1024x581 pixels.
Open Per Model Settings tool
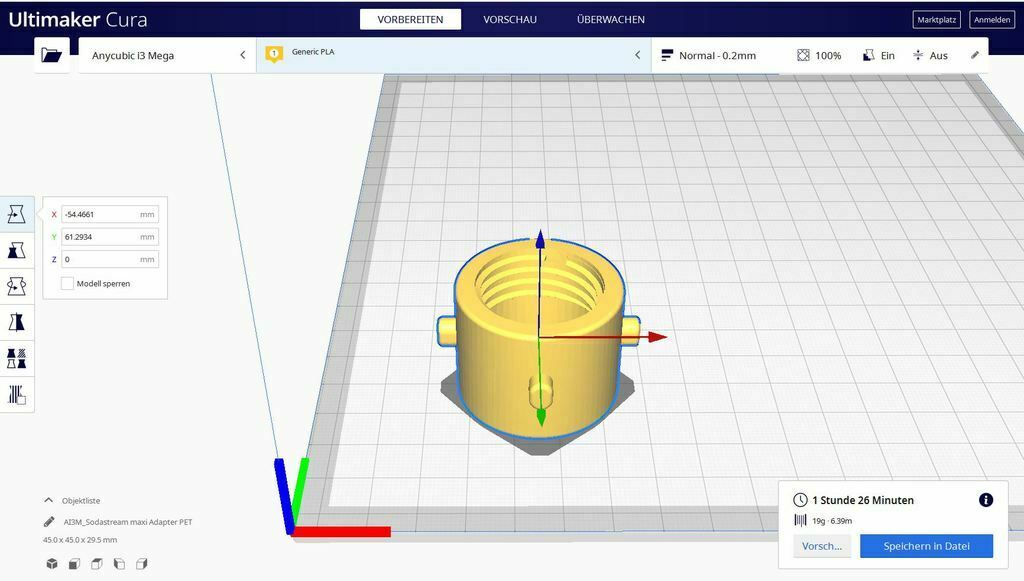[x=17, y=358]
